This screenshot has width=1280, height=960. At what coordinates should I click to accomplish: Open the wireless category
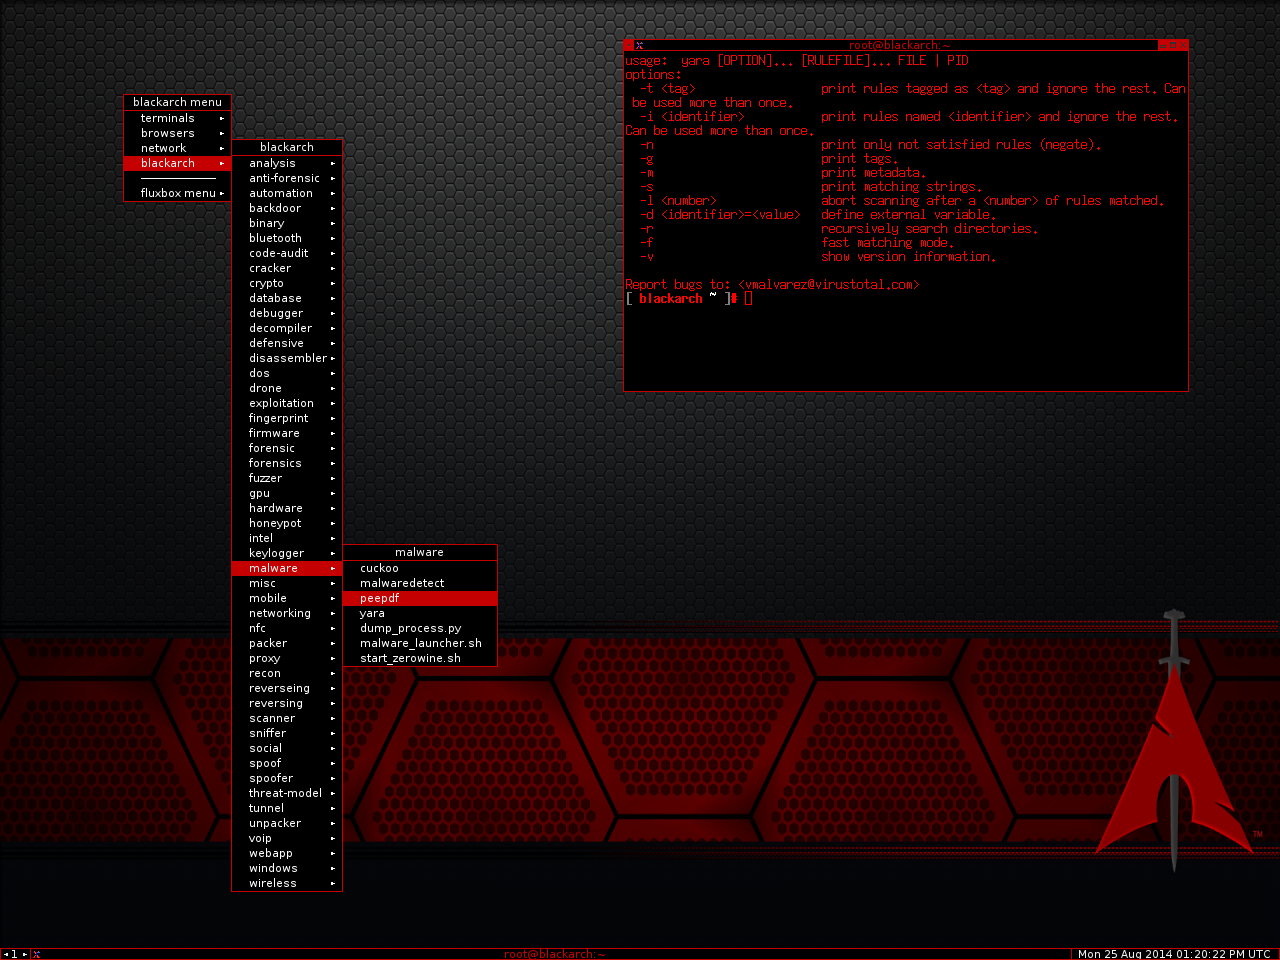[287, 883]
